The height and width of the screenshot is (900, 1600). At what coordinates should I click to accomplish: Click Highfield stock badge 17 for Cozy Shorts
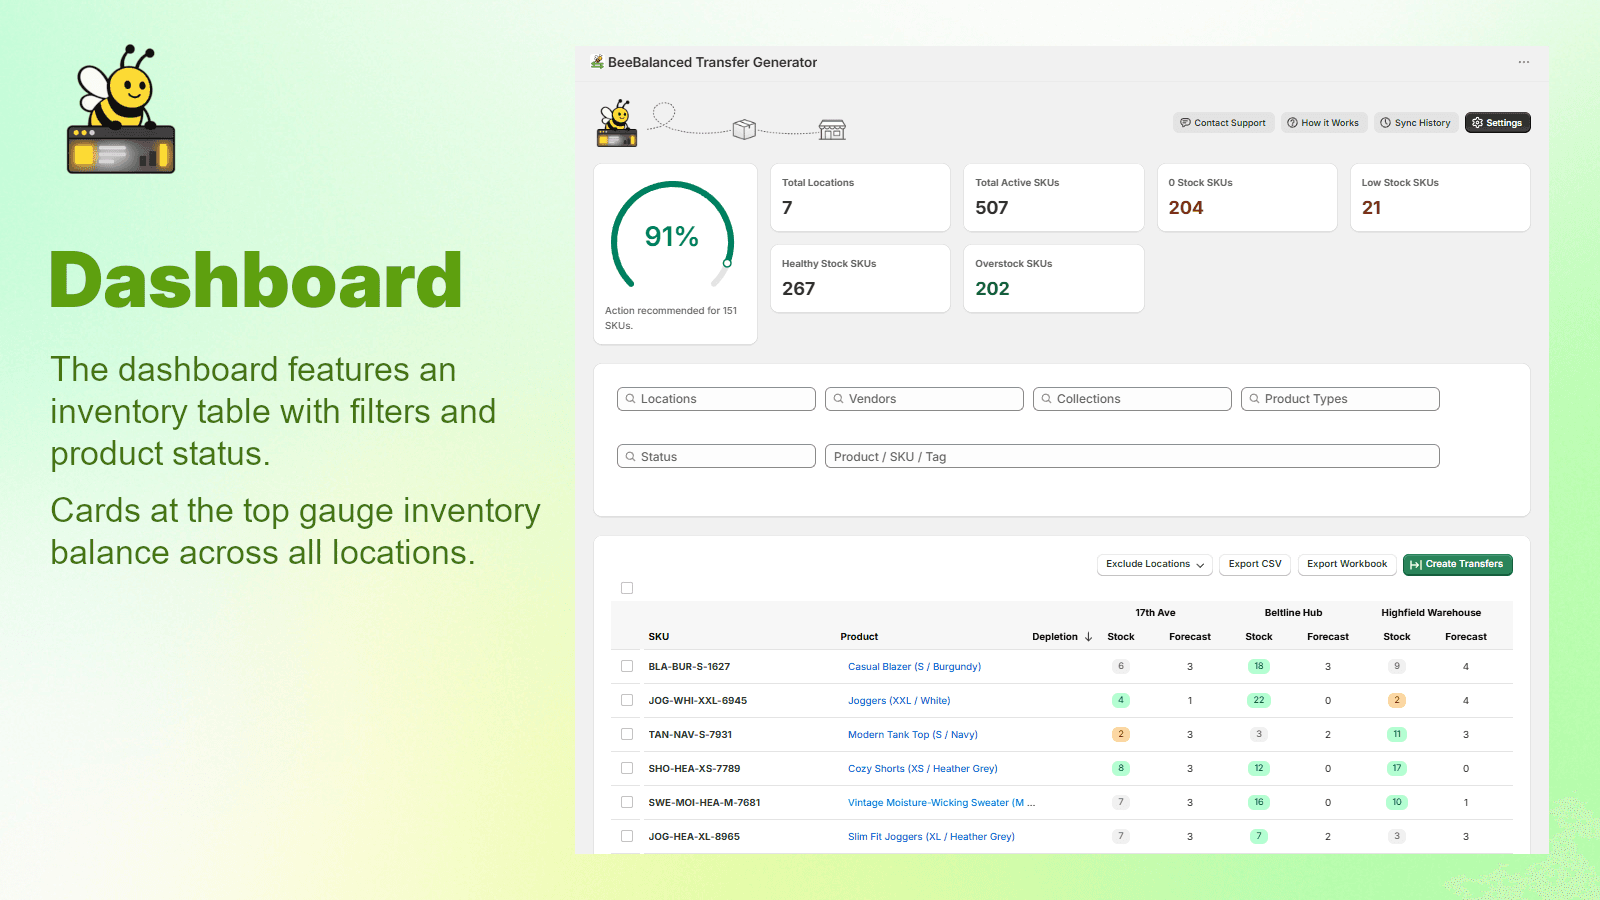click(1397, 768)
